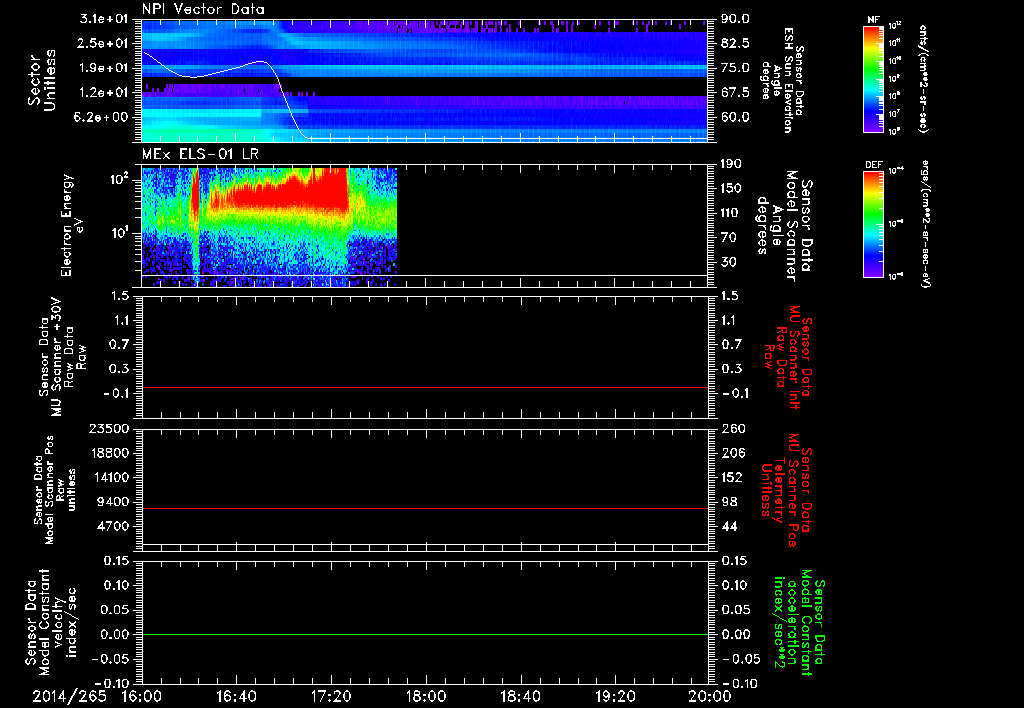
Task: Click the 2.5e+01 sector tick label
Action: click(x=104, y=43)
